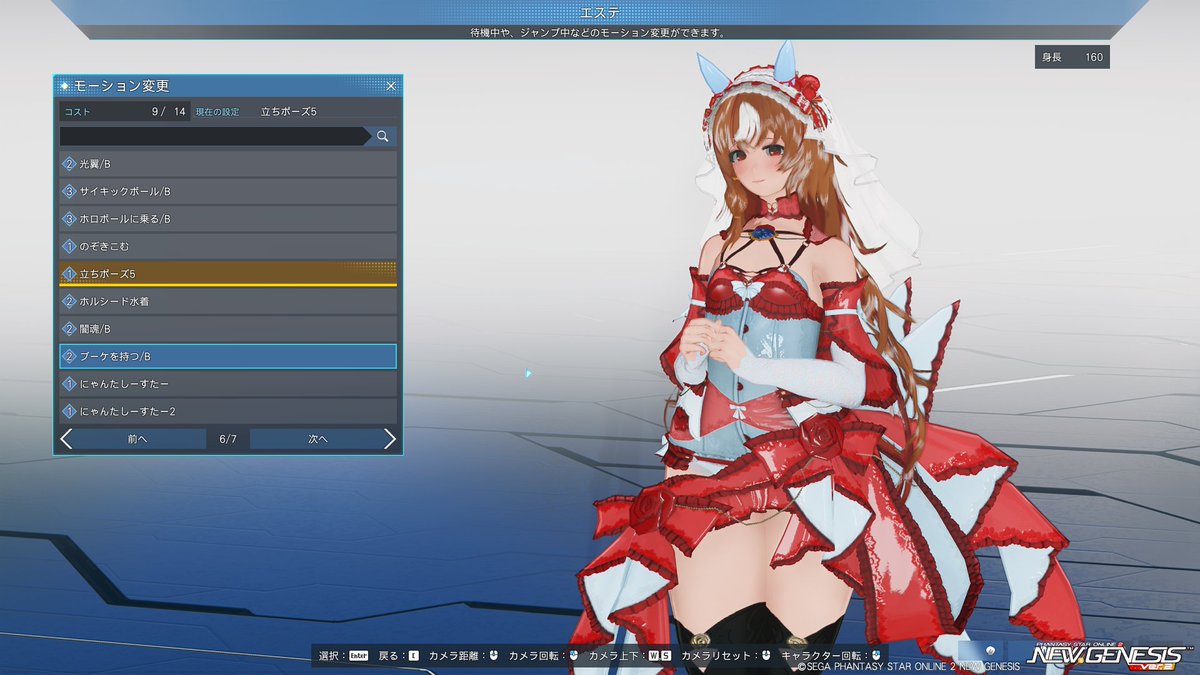Viewport: 1200px width, 675px height.
Task: Click the mouse icon next to カメラリセット
Action: click(x=765, y=656)
